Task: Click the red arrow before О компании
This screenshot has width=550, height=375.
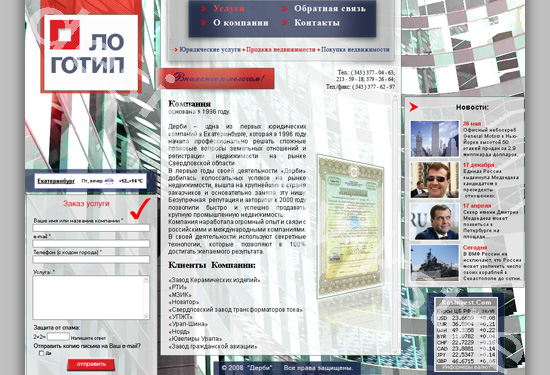Action: coord(203,23)
